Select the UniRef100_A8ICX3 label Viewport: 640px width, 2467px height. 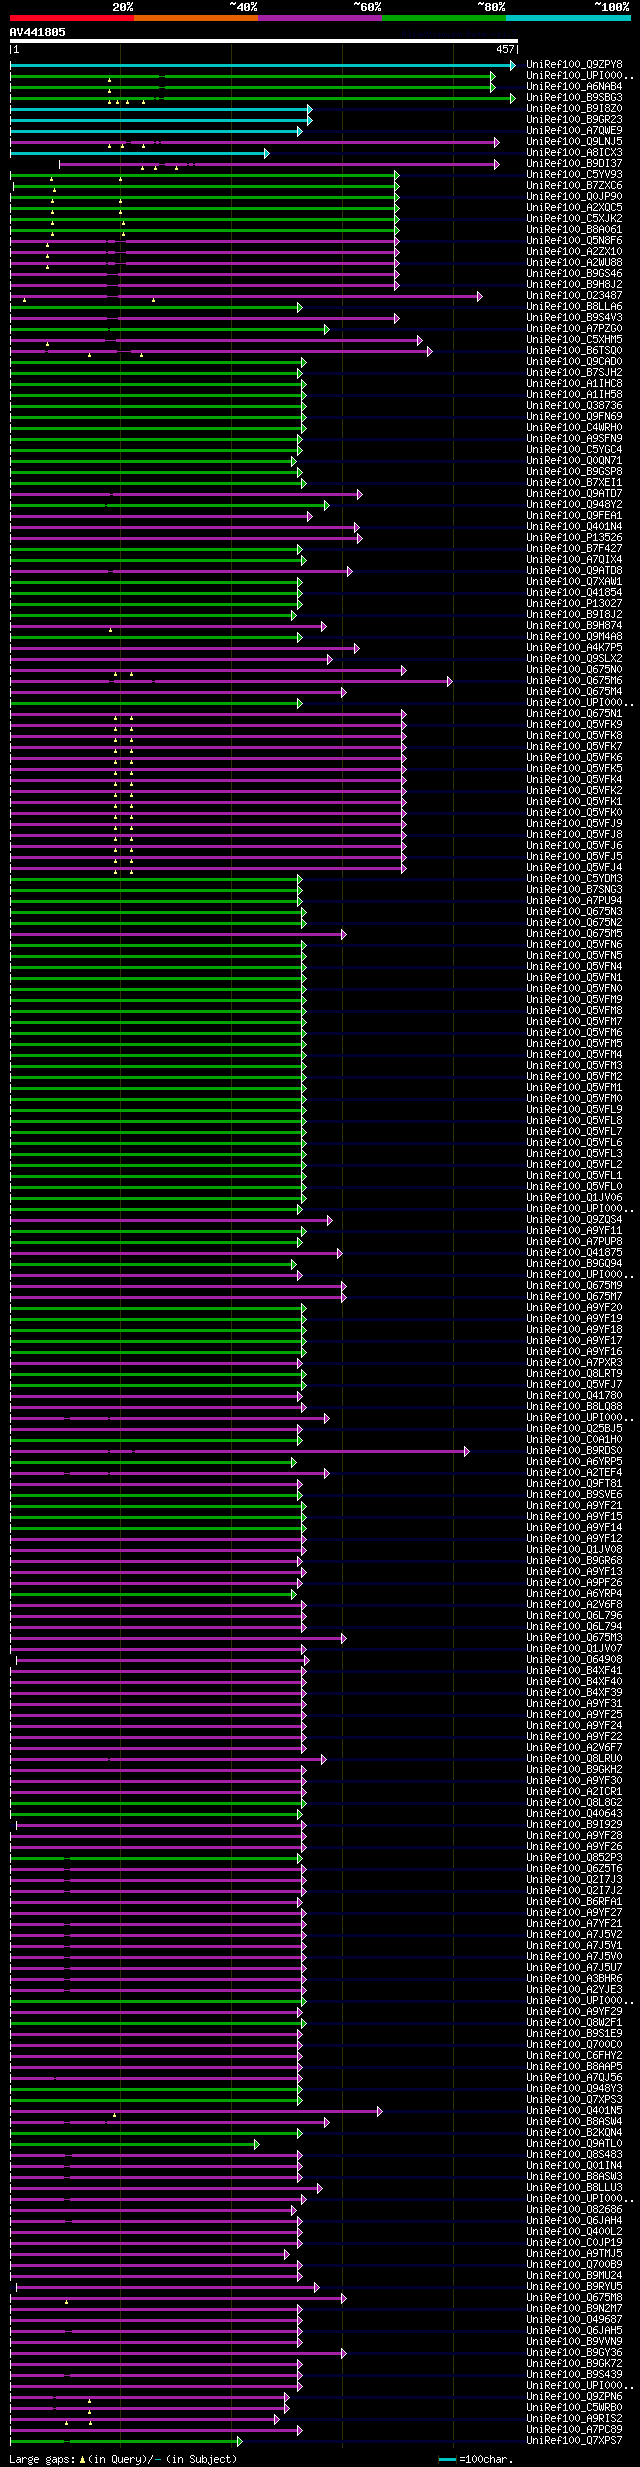pyautogui.click(x=574, y=153)
